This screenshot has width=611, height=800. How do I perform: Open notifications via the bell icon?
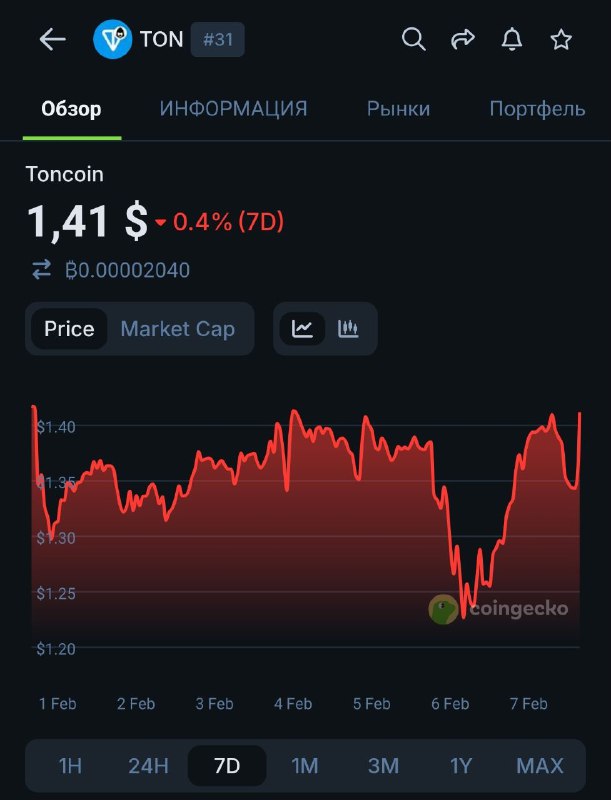[x=513, y=39]
